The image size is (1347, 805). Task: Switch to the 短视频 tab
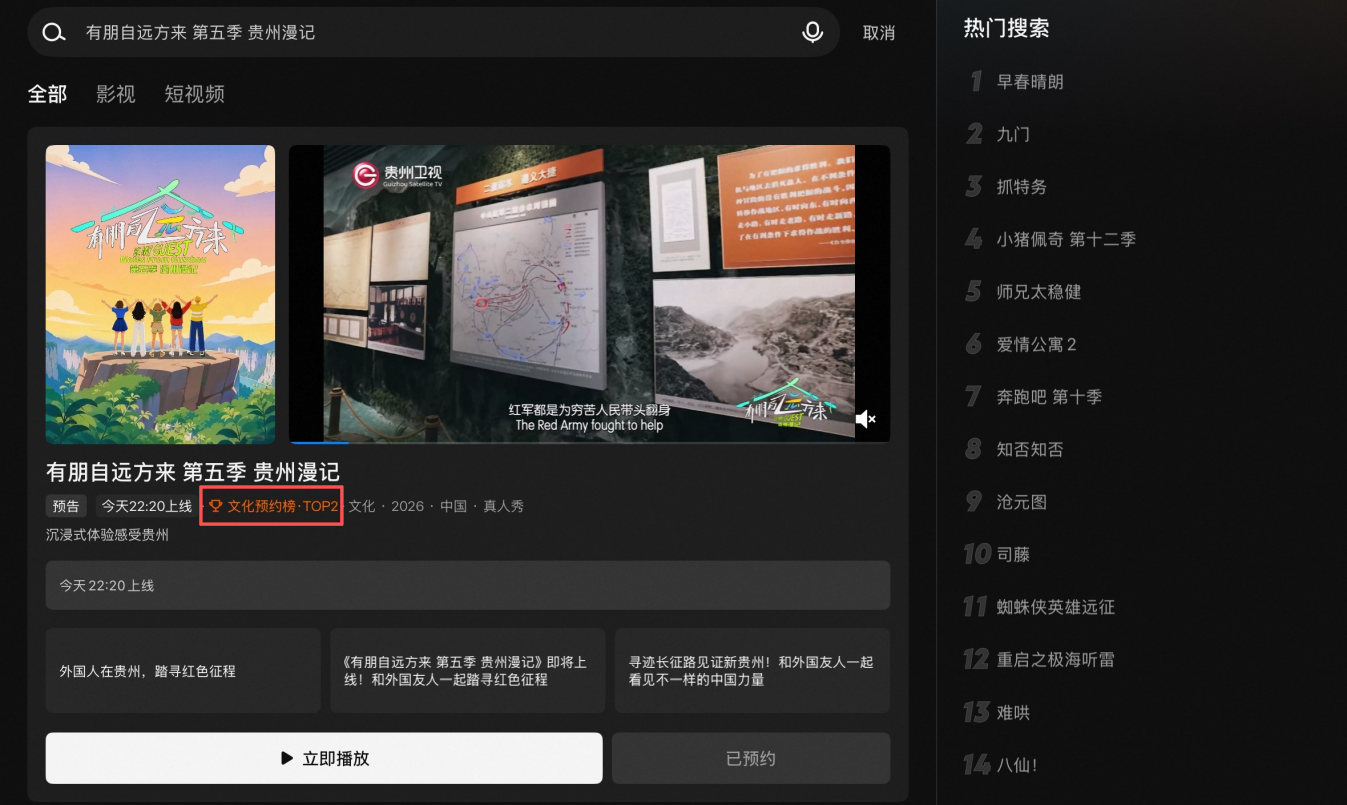click(x=195, y=94)
